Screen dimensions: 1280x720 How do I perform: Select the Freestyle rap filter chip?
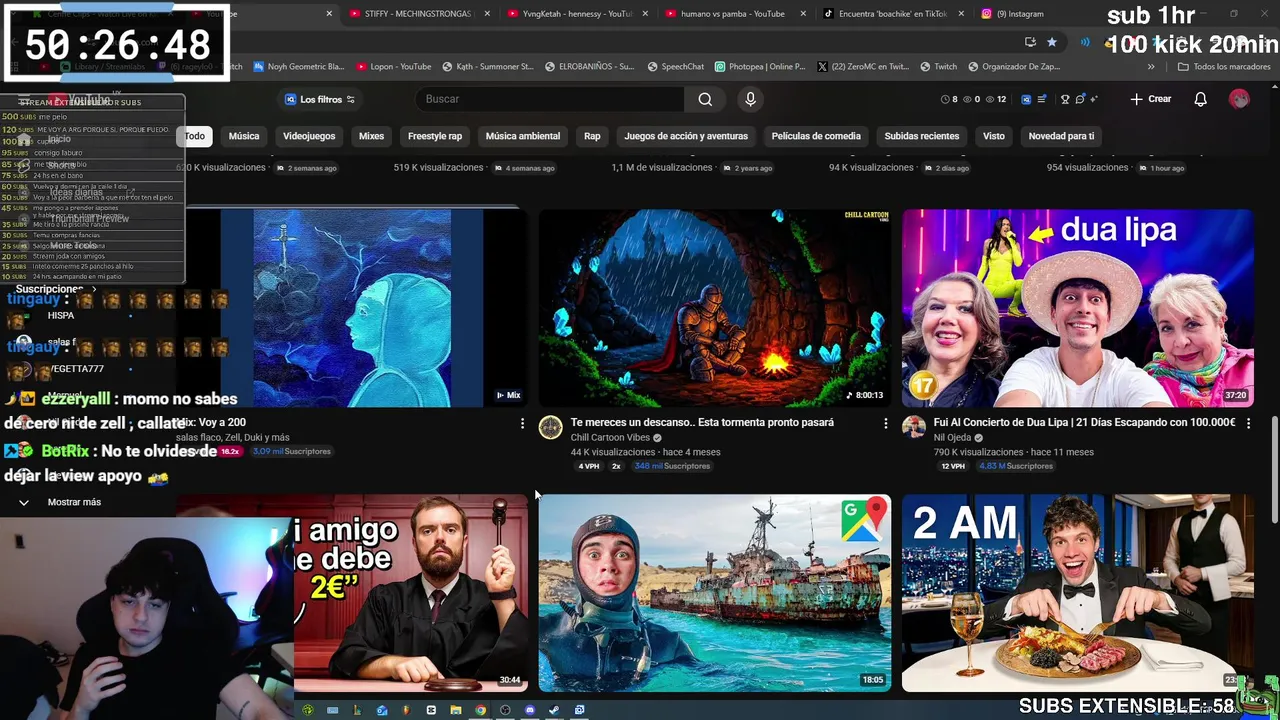[435, 136]
